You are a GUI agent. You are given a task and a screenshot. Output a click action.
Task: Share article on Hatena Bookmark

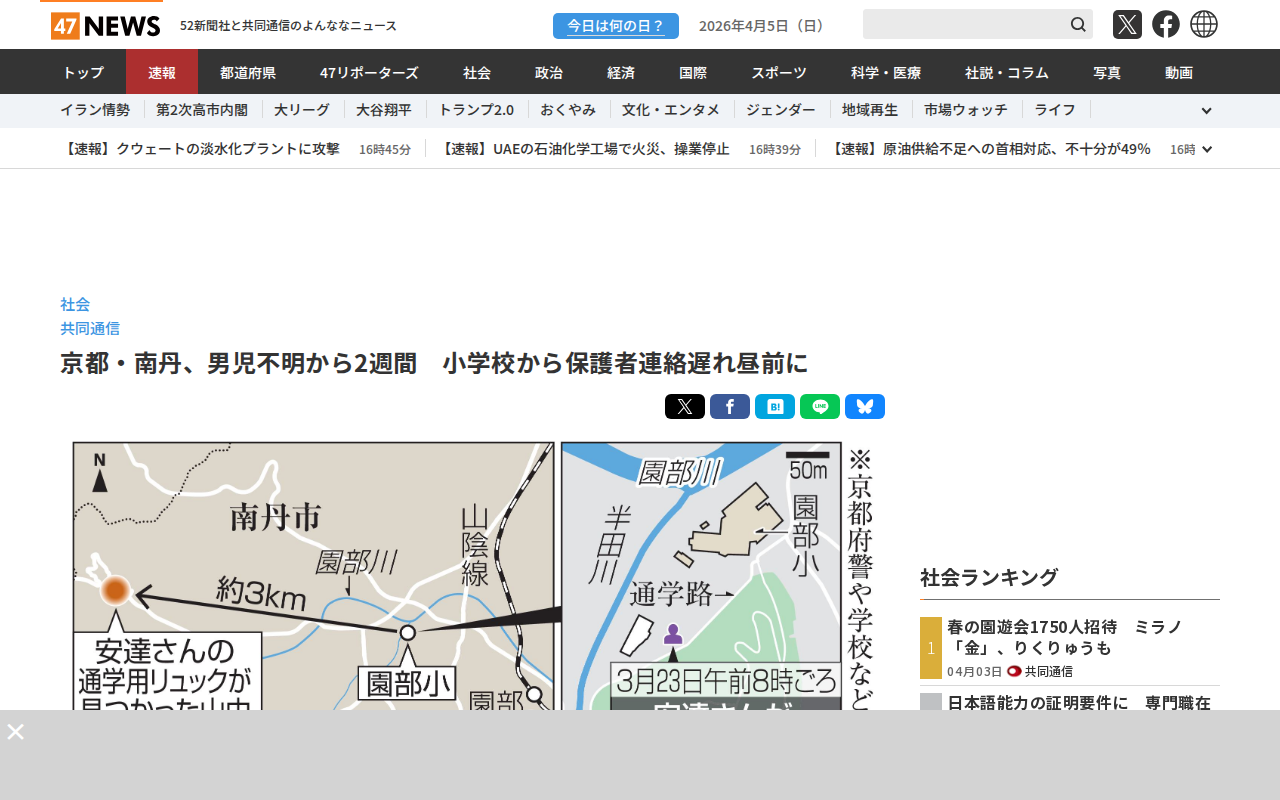[x=774, y=407]
